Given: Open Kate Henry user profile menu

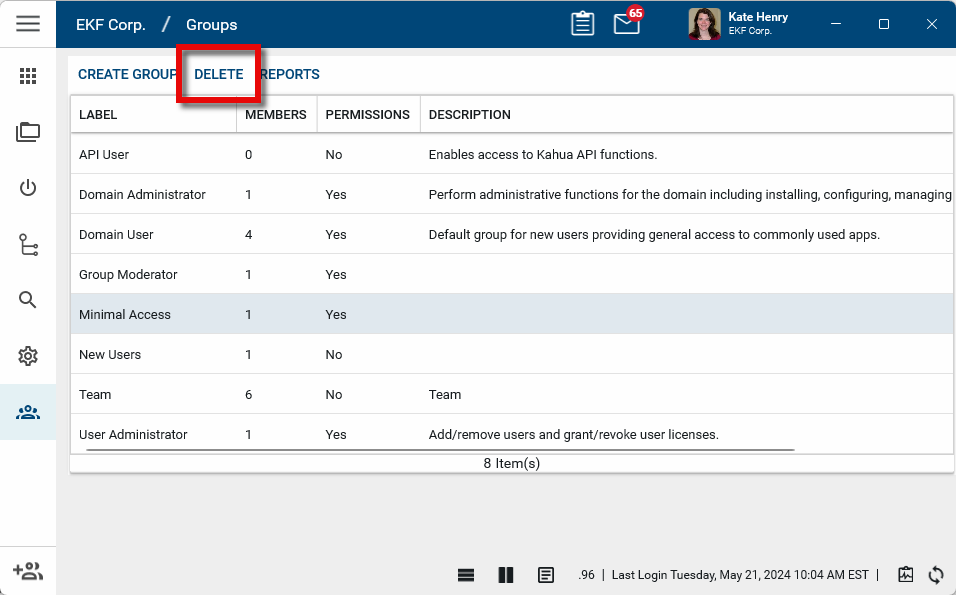Looking at the screenshot, I should [x=740, y=24].
